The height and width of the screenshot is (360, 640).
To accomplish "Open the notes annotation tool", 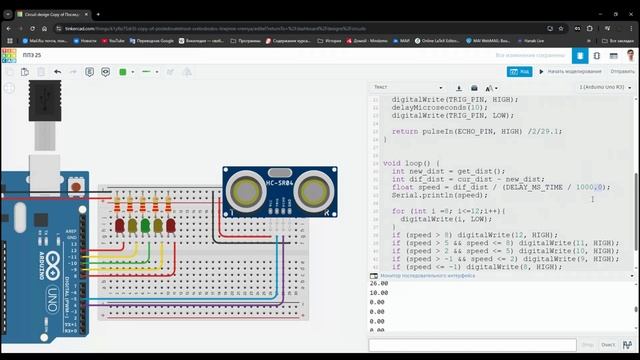I will coord(89,72).
